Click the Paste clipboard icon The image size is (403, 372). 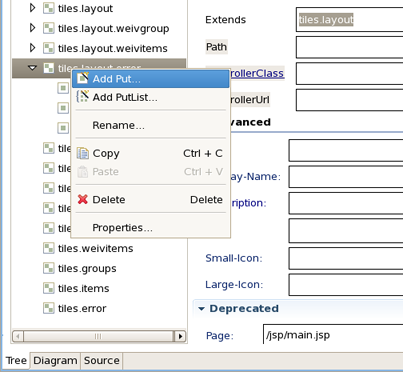click(83, 172)
